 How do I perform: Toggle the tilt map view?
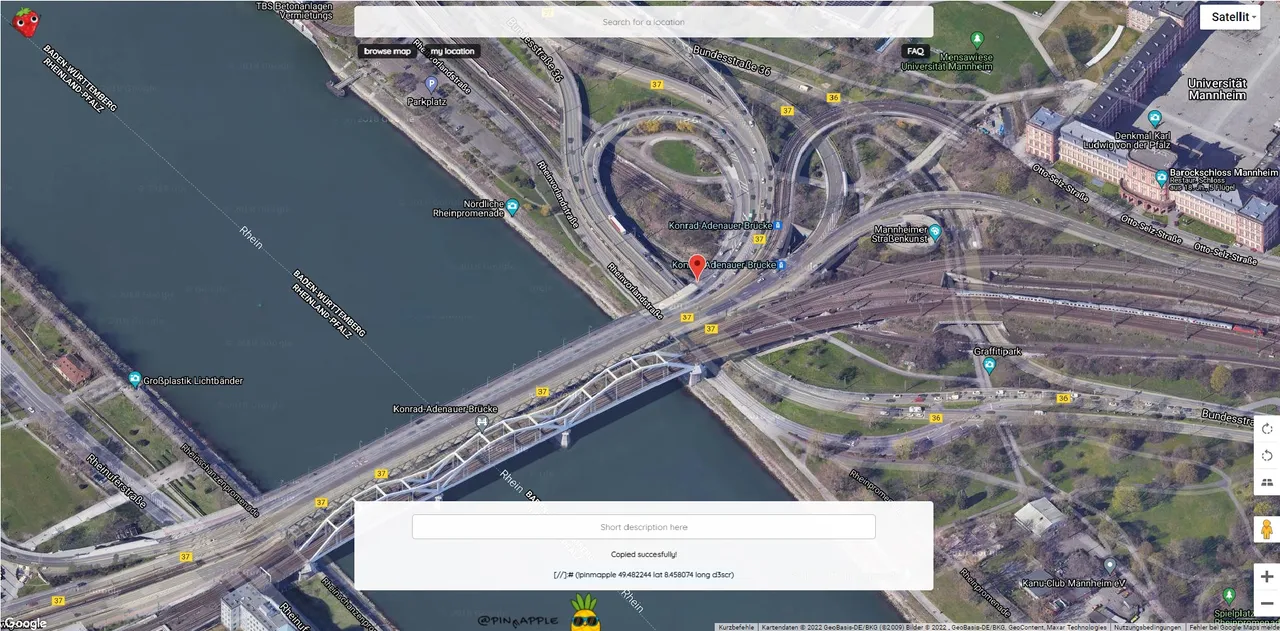pos(1267,483)
